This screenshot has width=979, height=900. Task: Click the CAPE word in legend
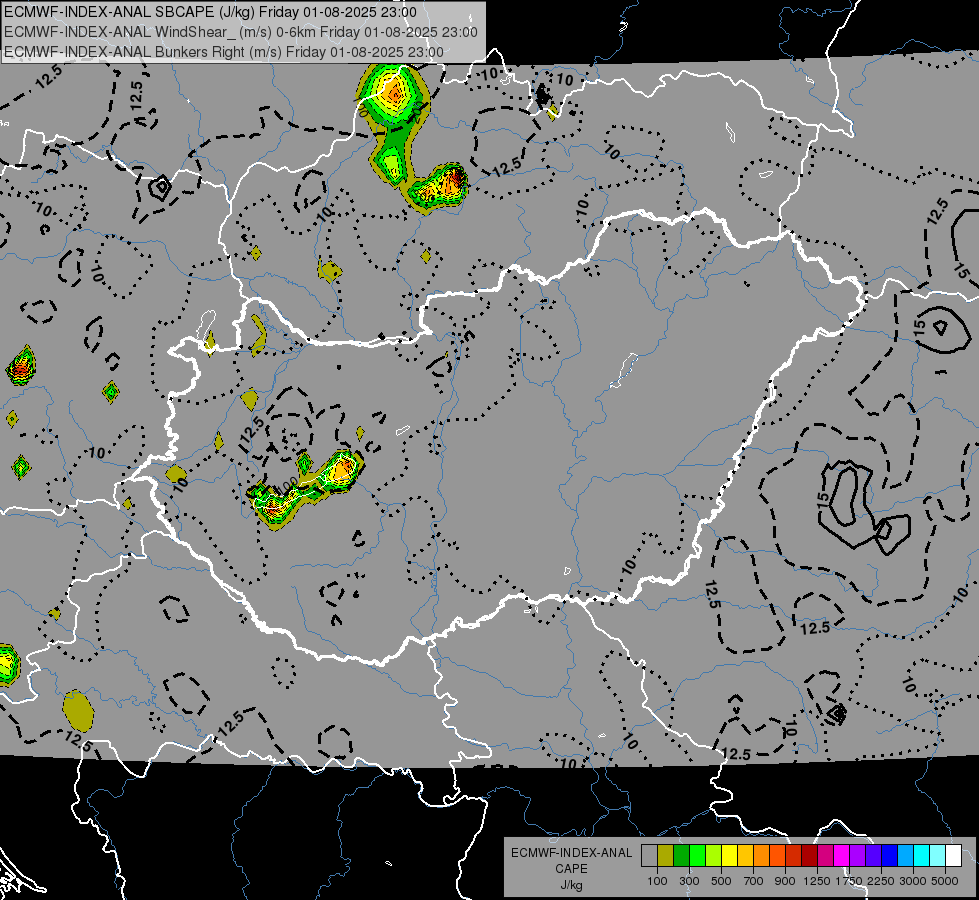(x=571, y=869)
